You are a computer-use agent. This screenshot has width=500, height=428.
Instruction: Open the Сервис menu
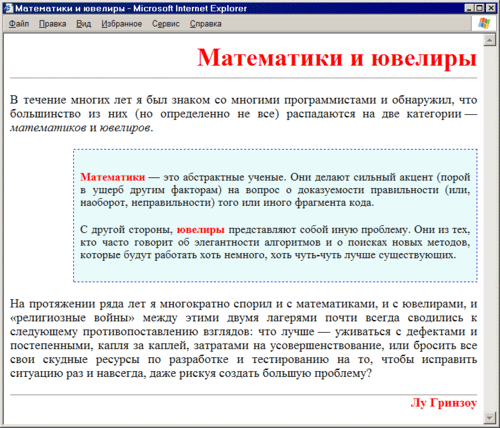coord(166,24)
